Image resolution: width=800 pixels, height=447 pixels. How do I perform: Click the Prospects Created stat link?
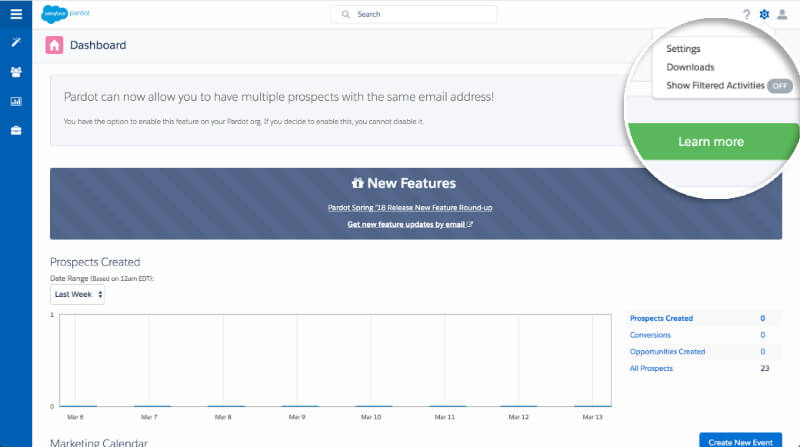point(661,318)
